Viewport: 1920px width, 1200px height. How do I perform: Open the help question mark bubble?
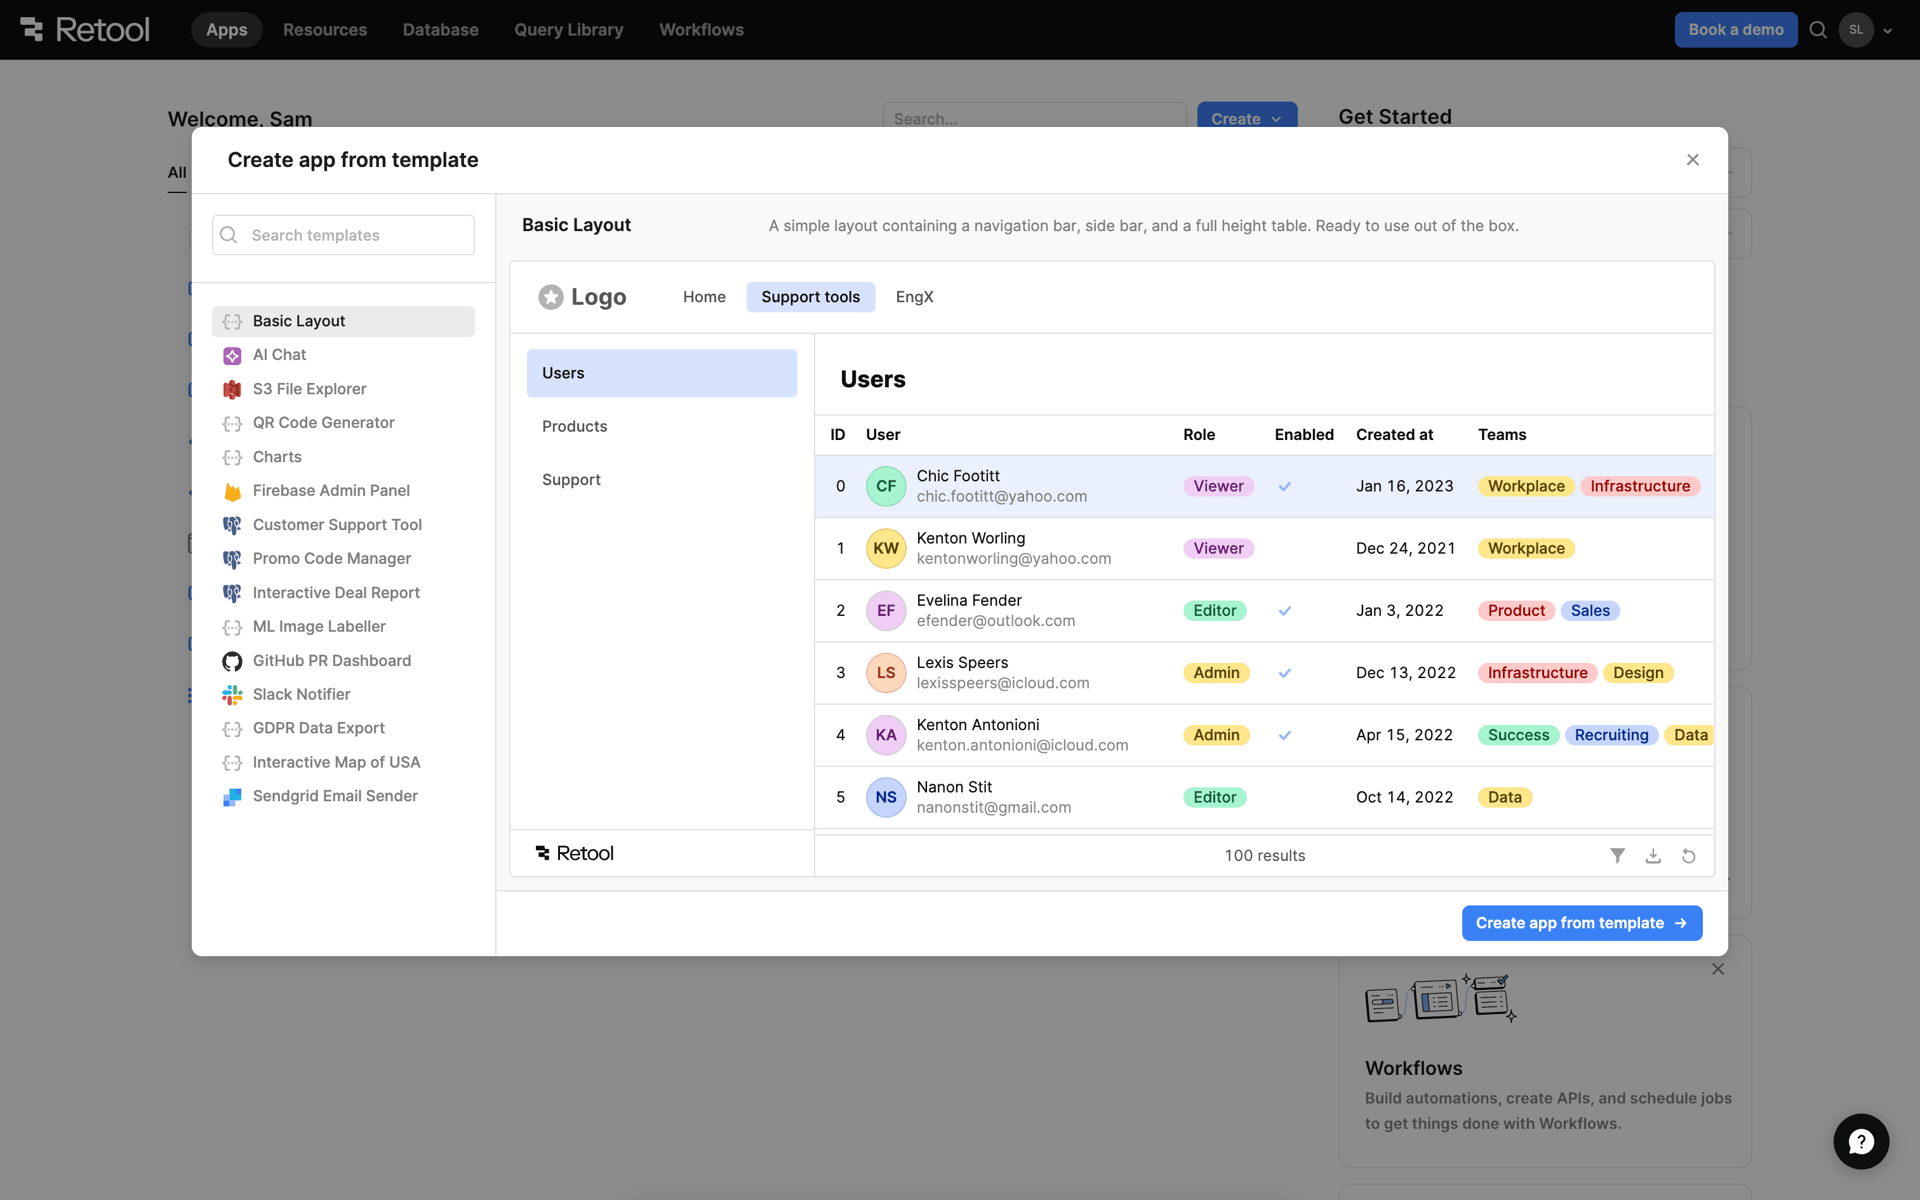[x=1861, y=1141]
